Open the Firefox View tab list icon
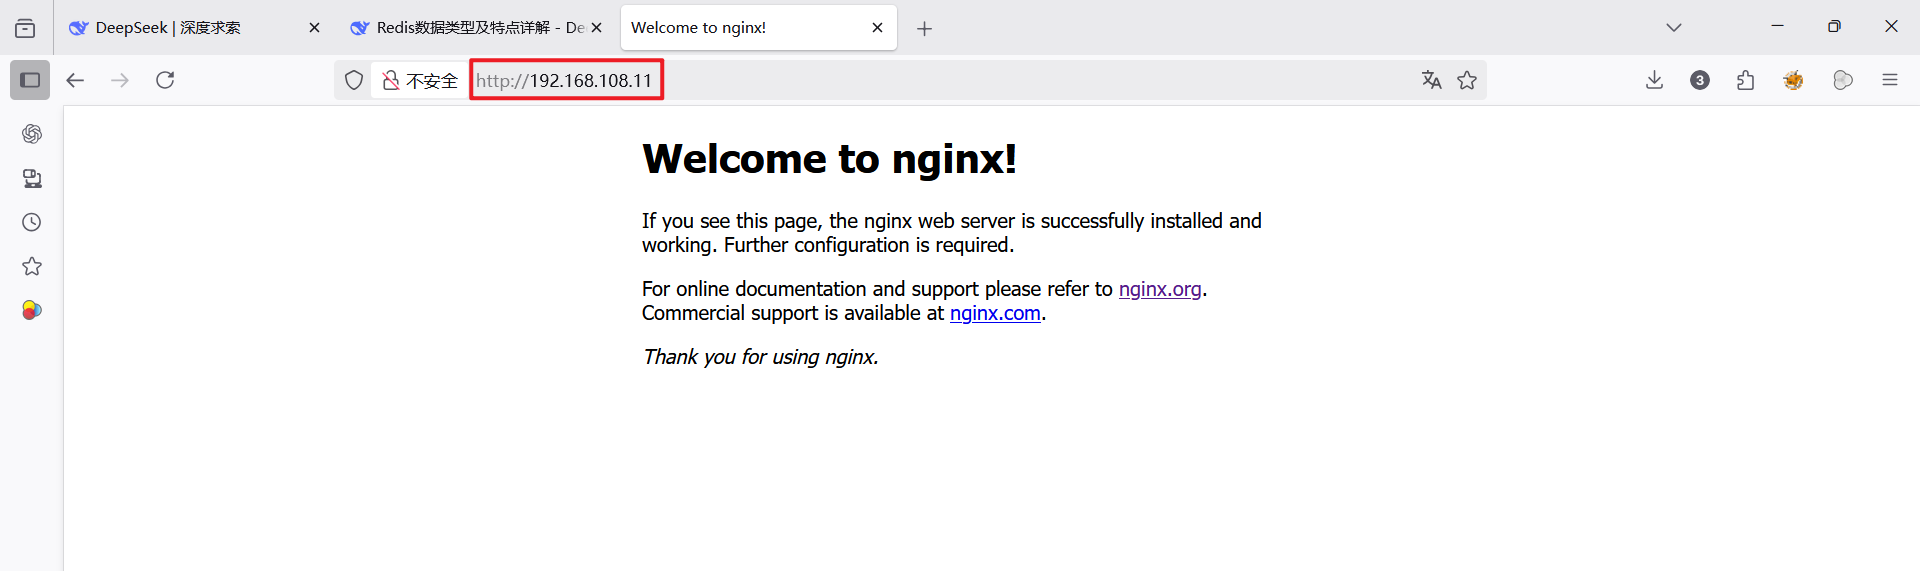1920x571 pixels. (25, 28)
